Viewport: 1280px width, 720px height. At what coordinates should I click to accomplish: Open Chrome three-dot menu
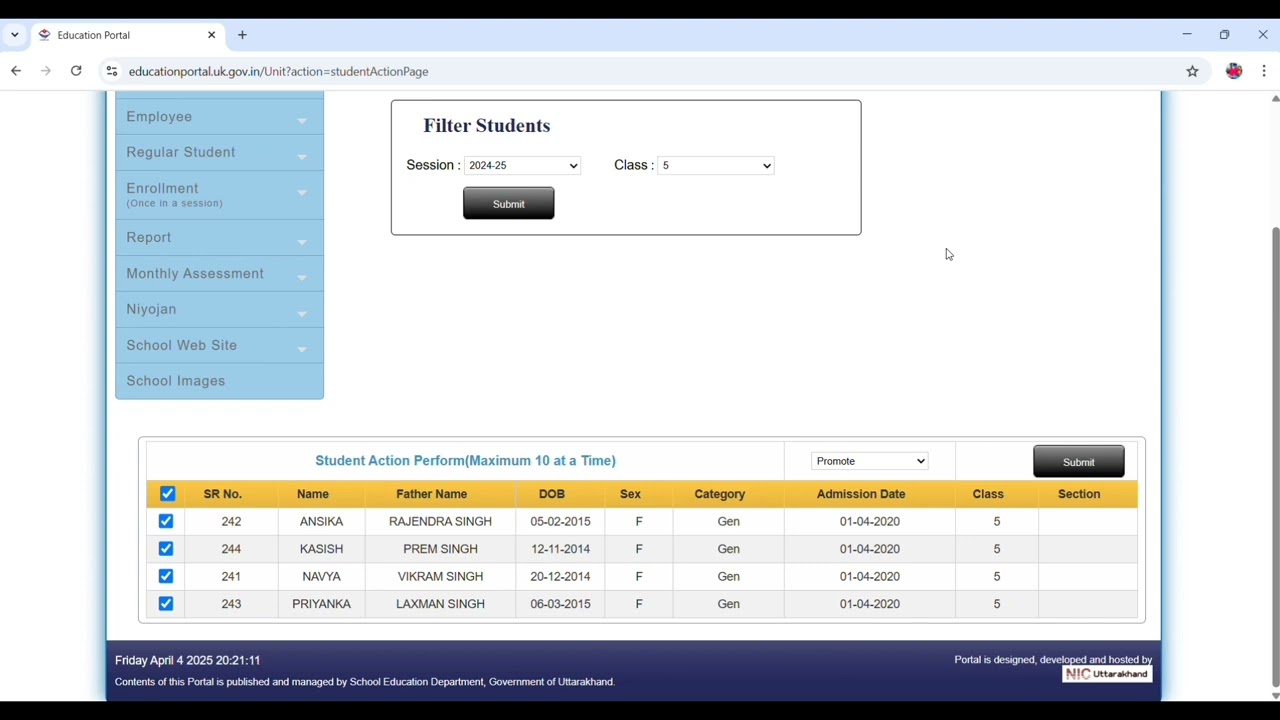coord(1264,71)
